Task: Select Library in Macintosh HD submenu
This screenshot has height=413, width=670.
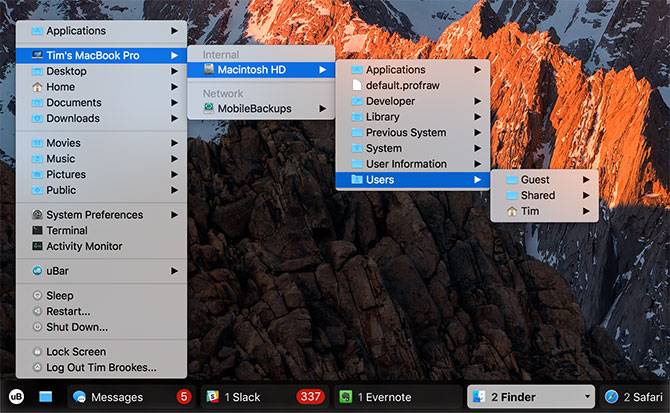Action: click(413, 117)
